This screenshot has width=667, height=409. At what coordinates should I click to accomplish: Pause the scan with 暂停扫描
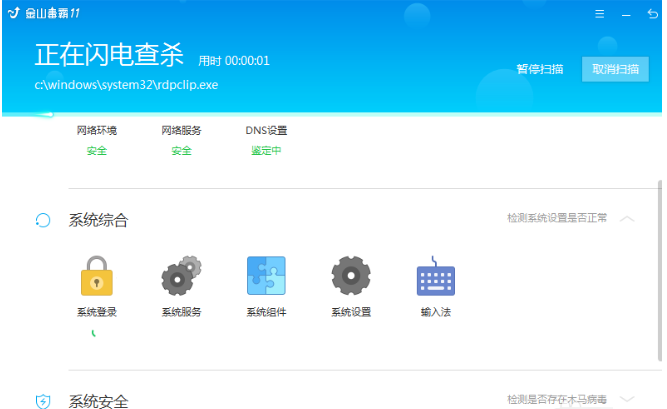[540, 69]
